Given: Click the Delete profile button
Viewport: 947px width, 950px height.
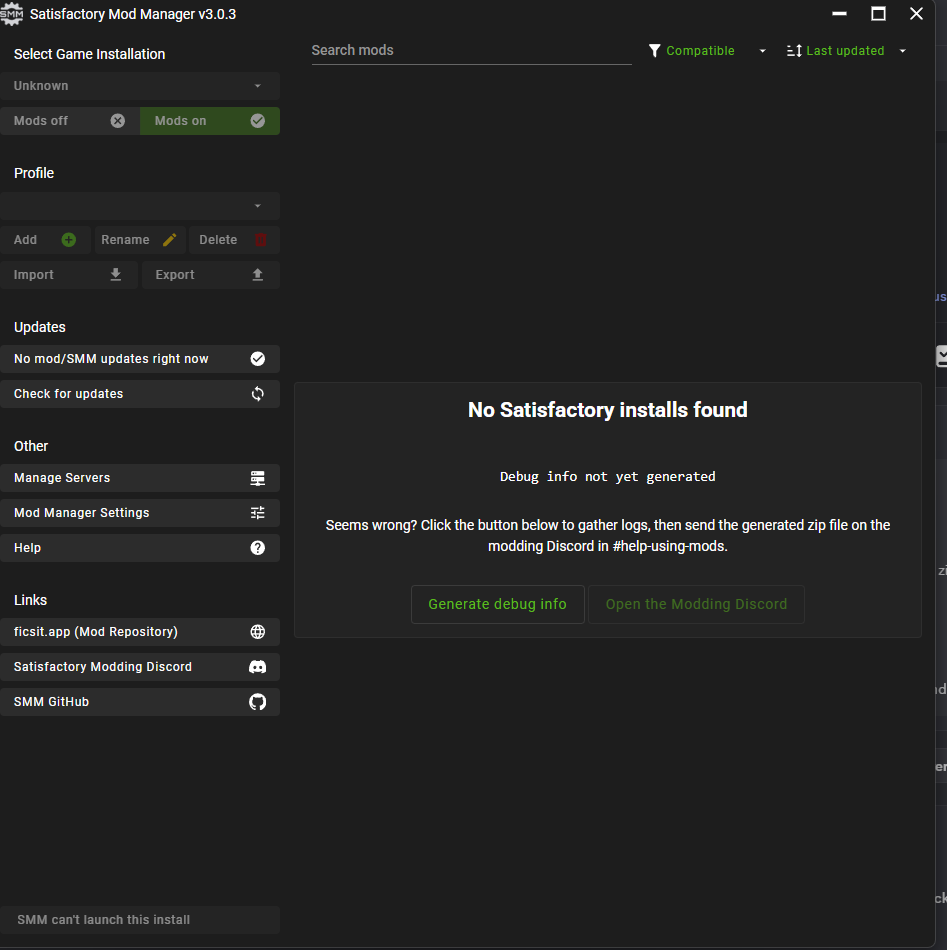Looking at the screenshot, I should click(234, 240).
